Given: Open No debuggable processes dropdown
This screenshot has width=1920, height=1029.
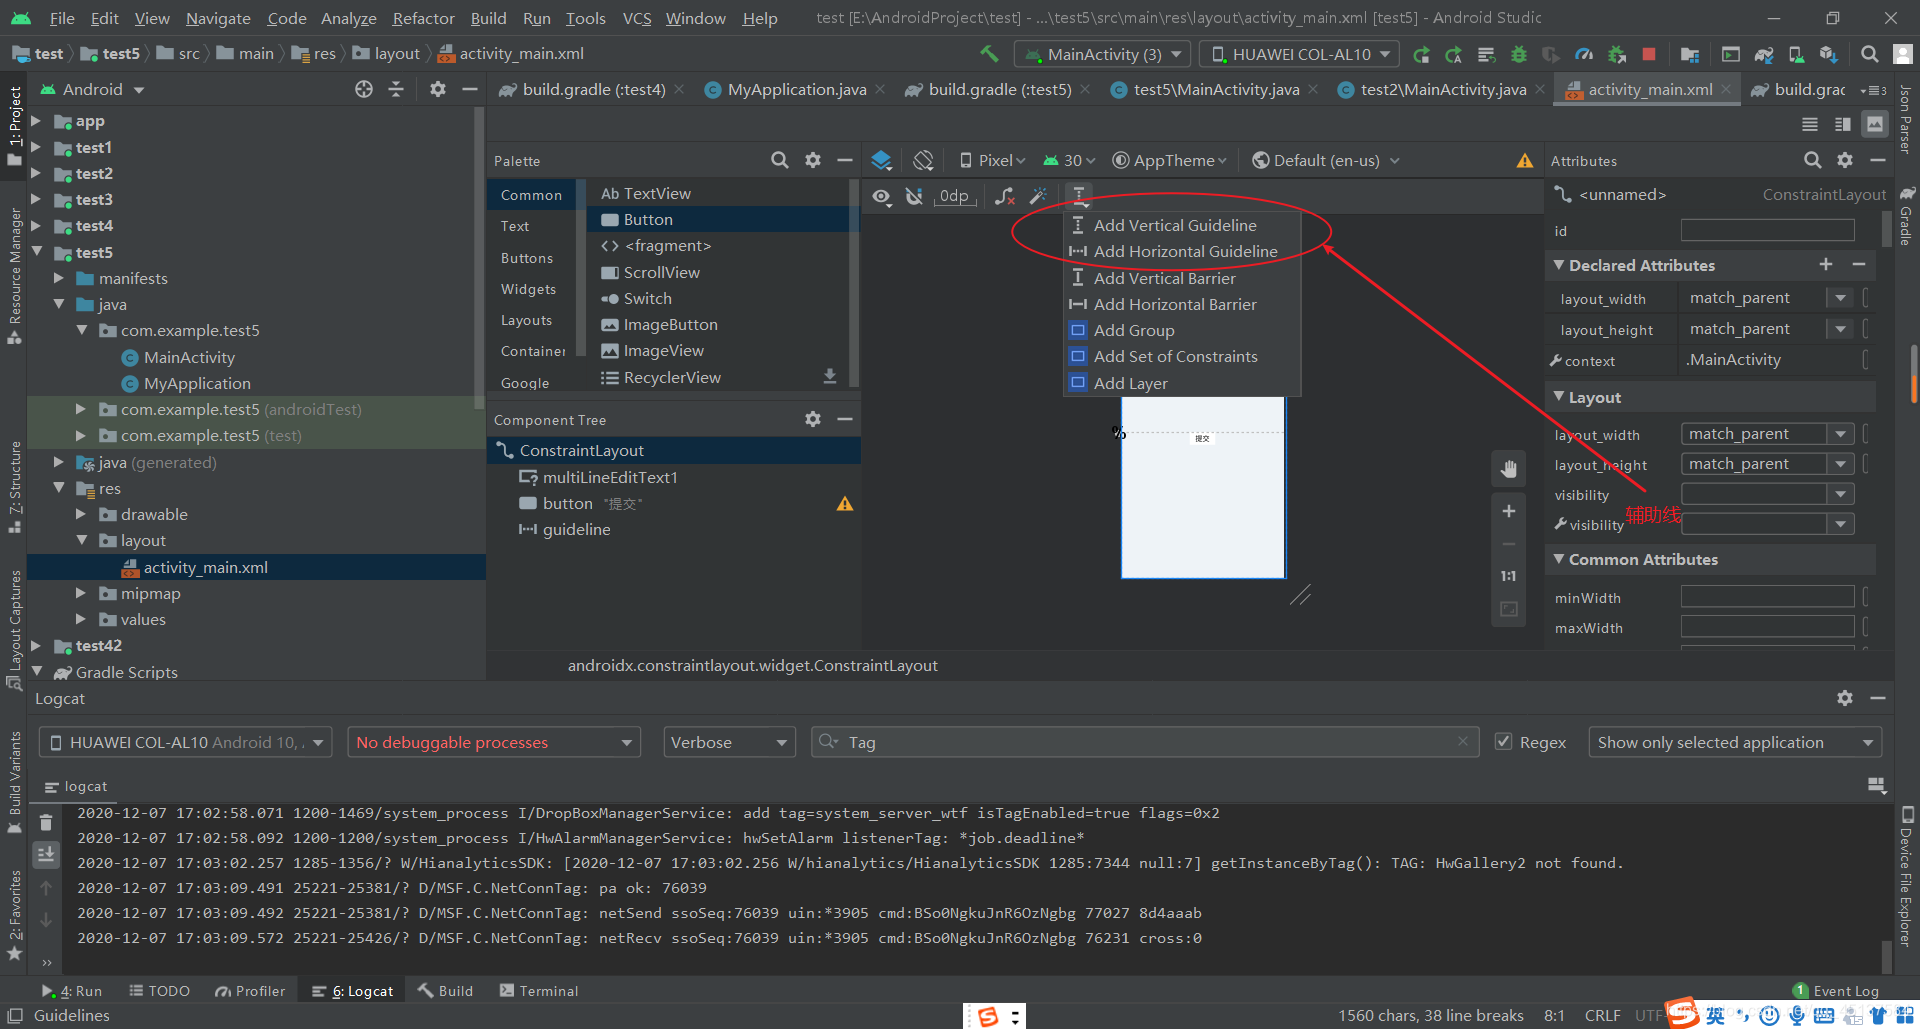Looking at the screenshot, I should click(494, 742).
